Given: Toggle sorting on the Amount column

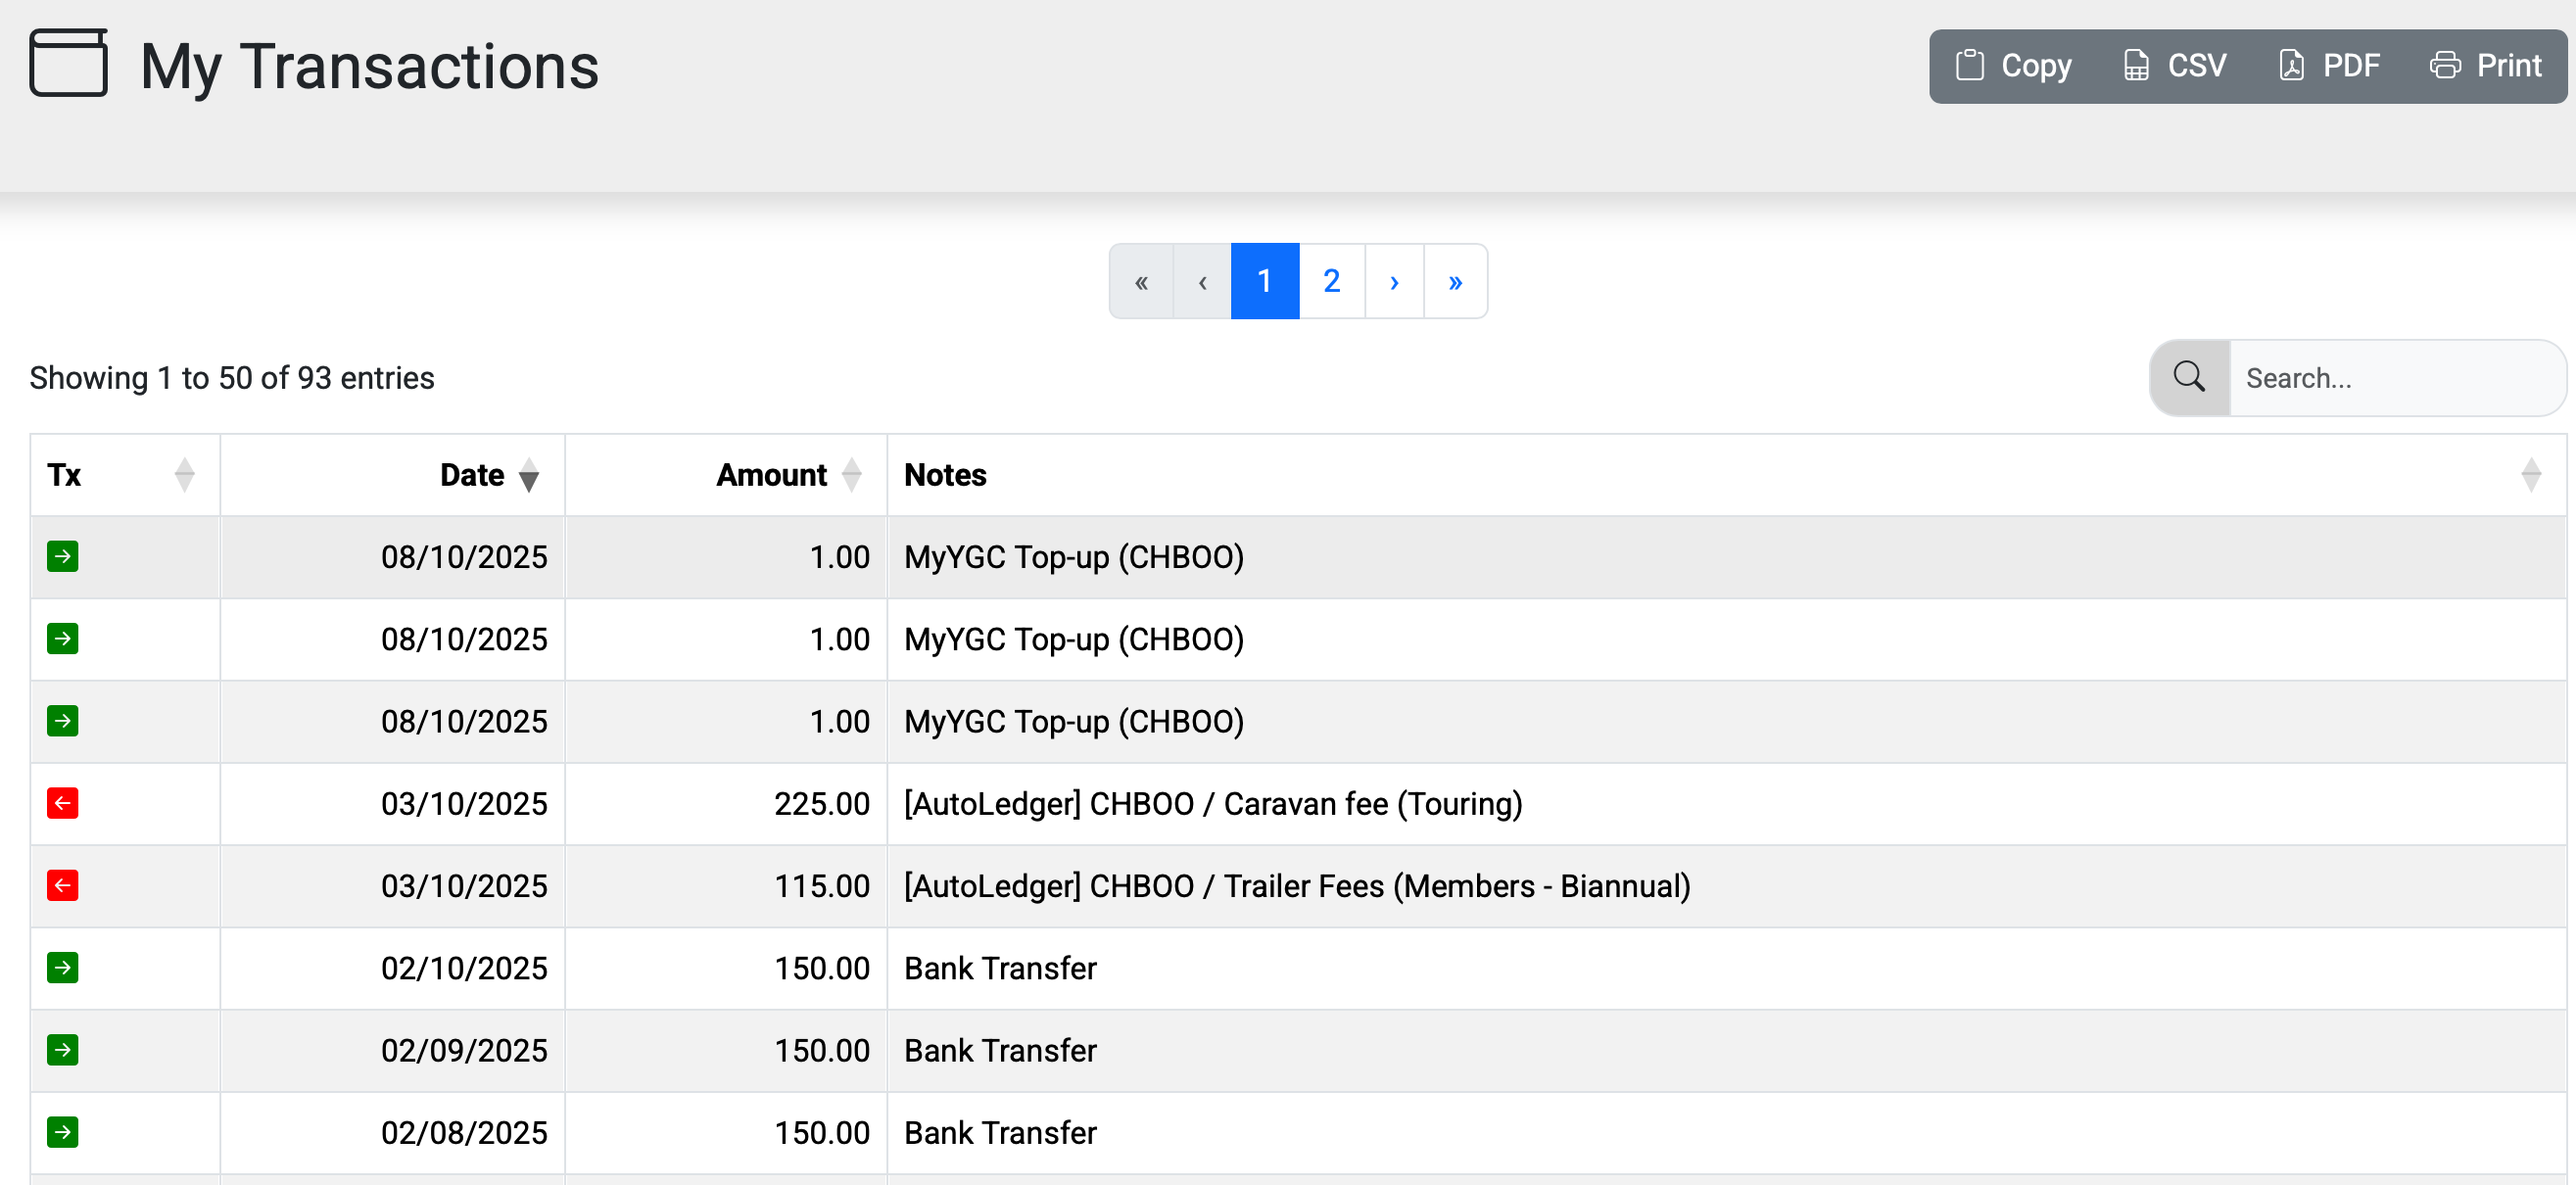Looking at the screenshot, I should click(851, 475).
